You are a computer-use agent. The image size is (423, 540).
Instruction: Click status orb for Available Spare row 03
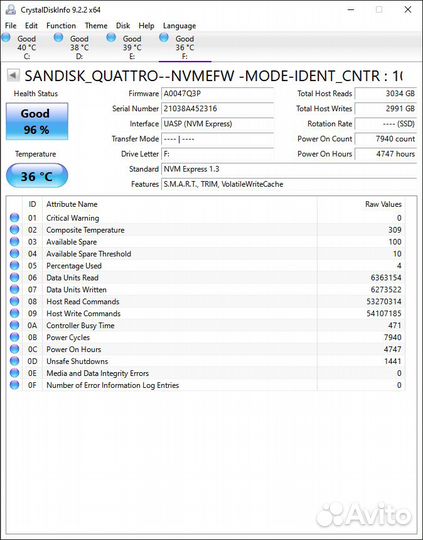pyautogui.click(x=14, y=242)
